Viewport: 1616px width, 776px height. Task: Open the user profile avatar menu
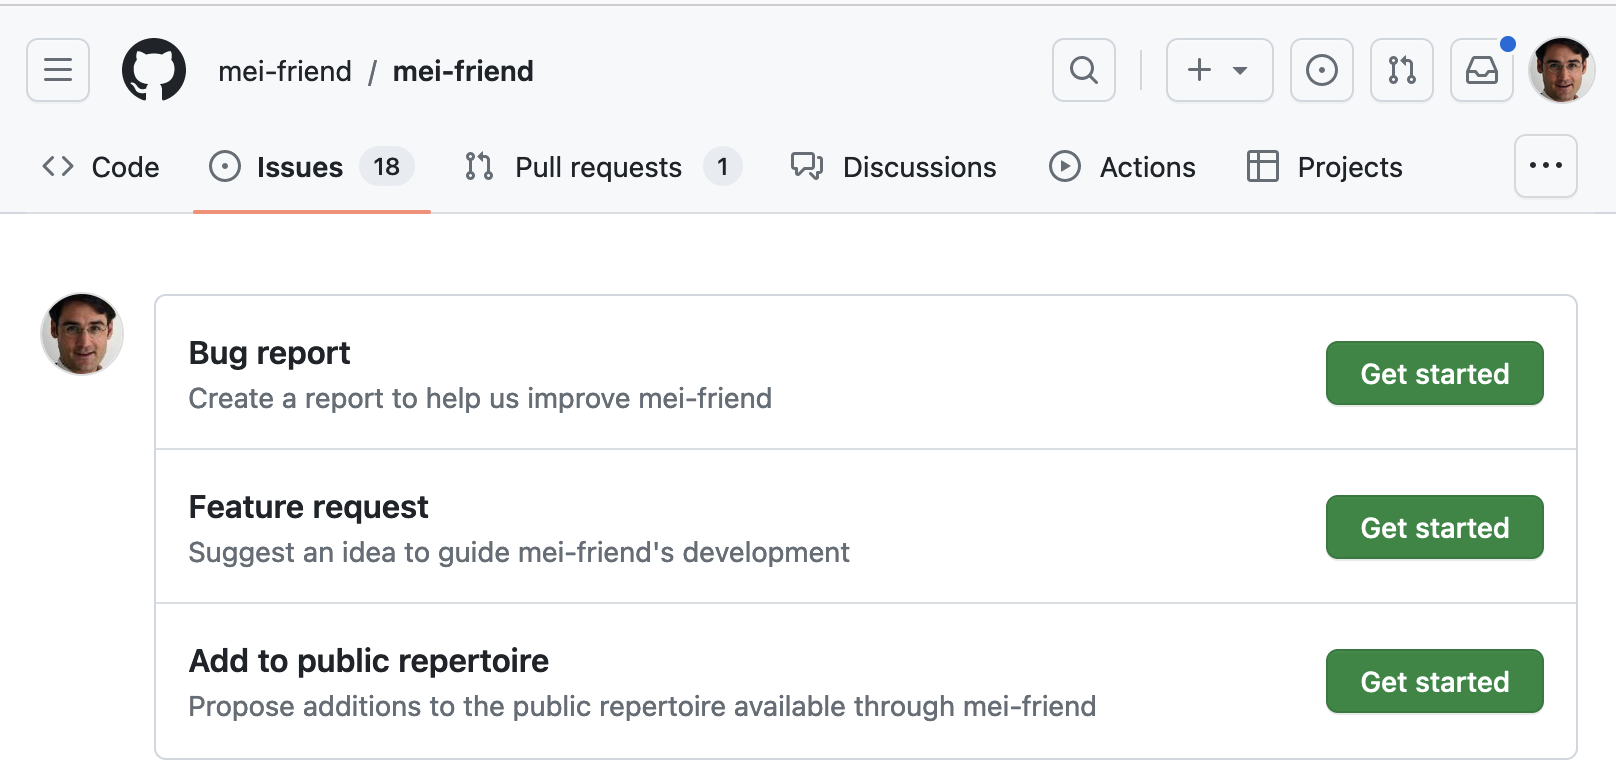[x=1562, y=70]
